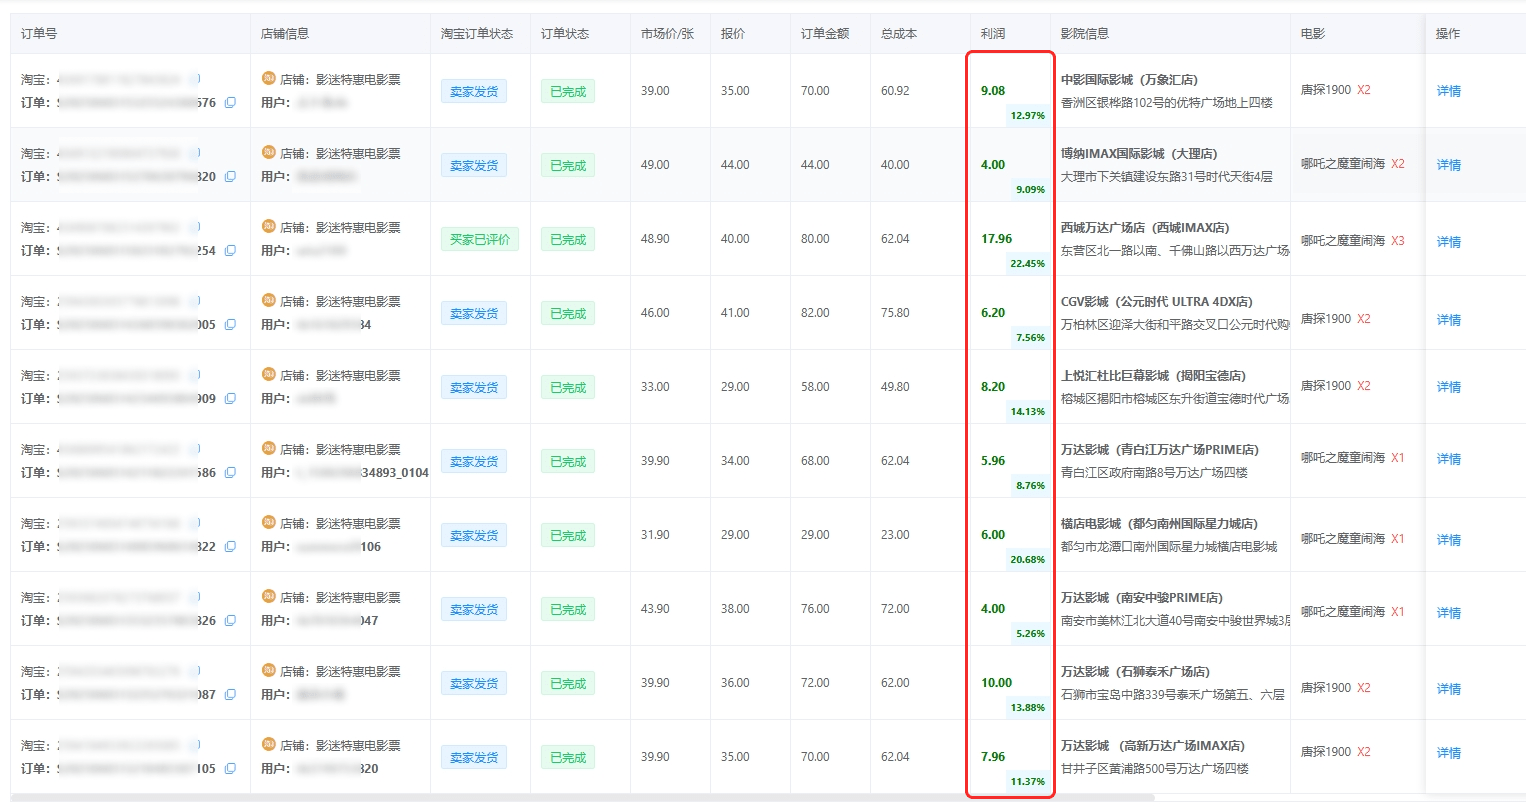Screen dimensions: 1526x806
Task: Click total cost 75.80
Action: click(x=895, y=313)
